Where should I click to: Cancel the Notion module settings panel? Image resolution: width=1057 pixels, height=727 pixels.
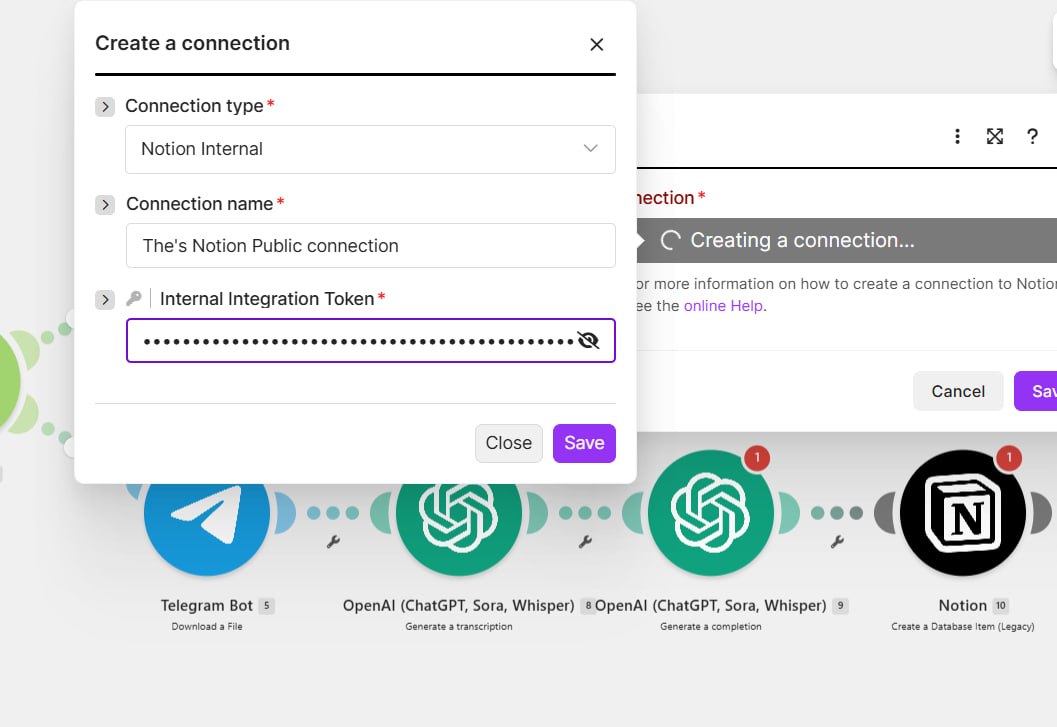click(958, 391)
